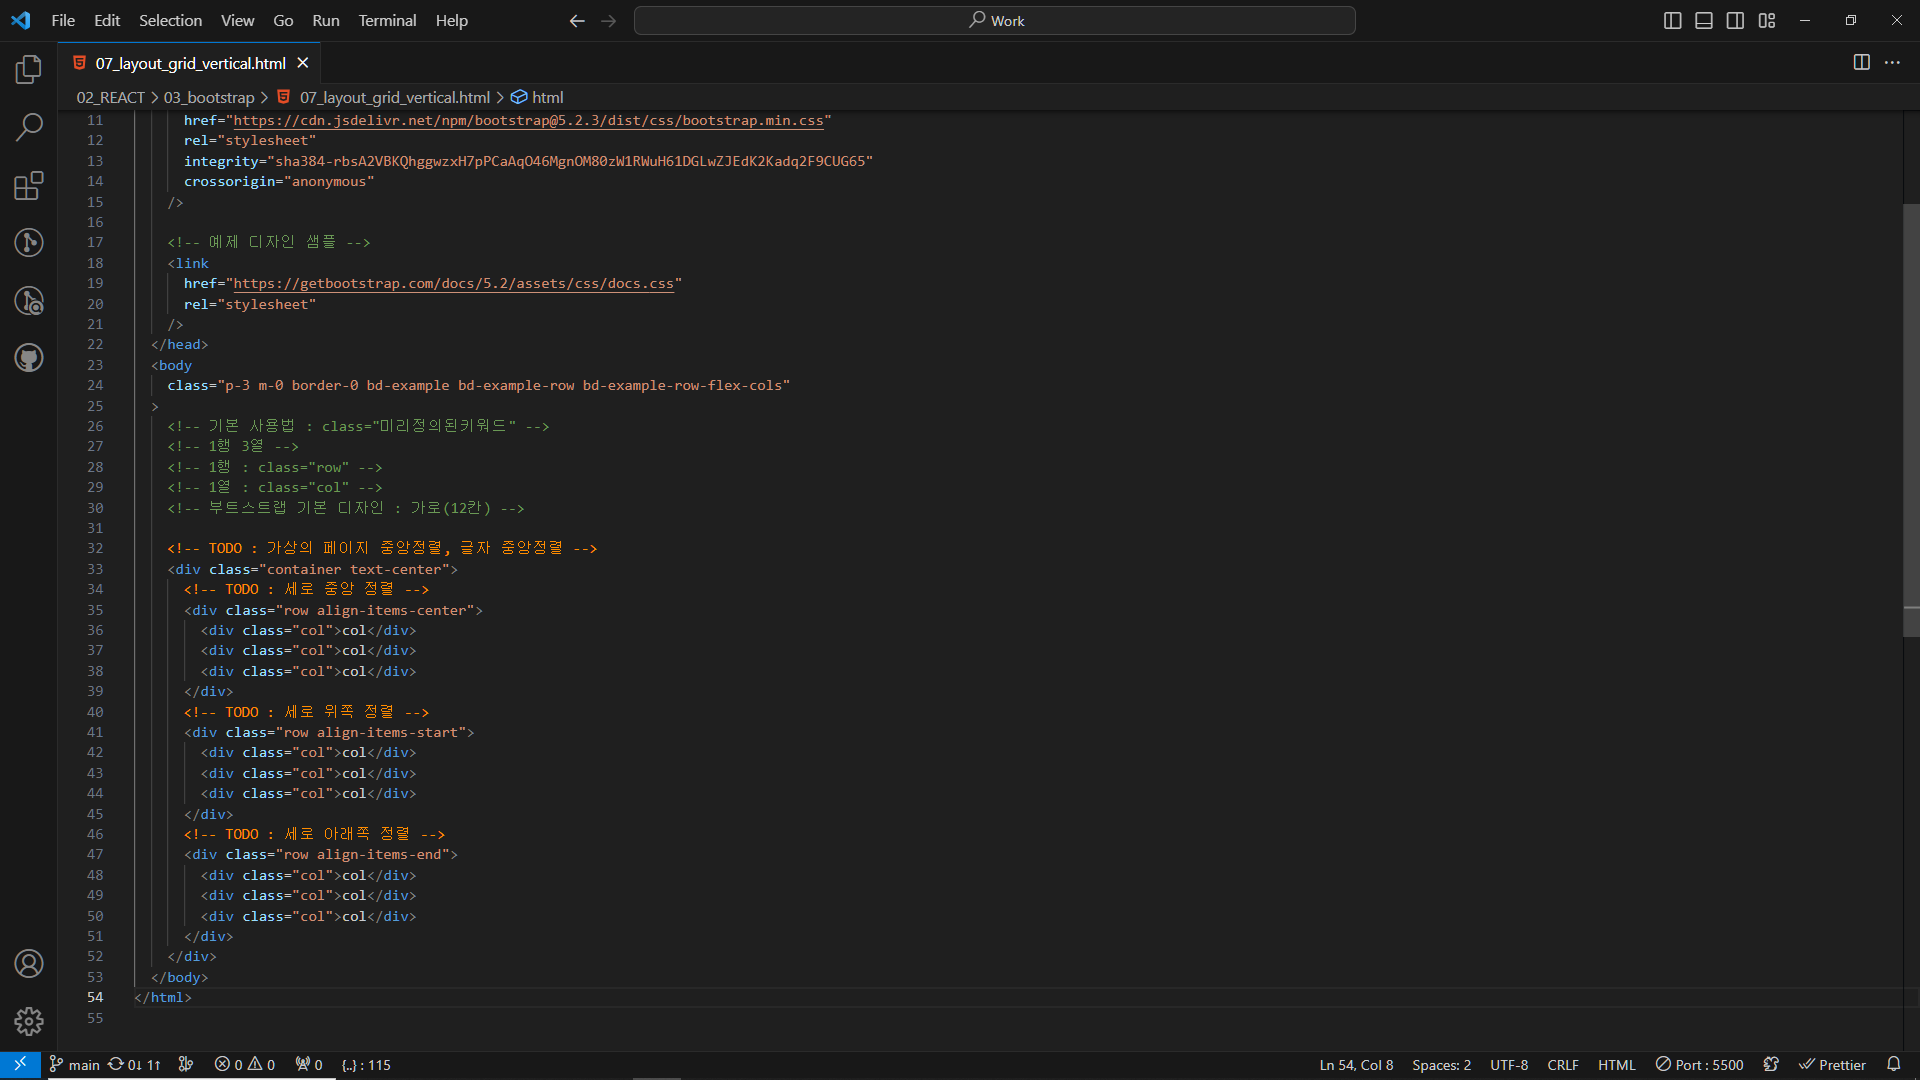Open the Source Control view icon
1920x1080 pixels.
tap(29, 242)
